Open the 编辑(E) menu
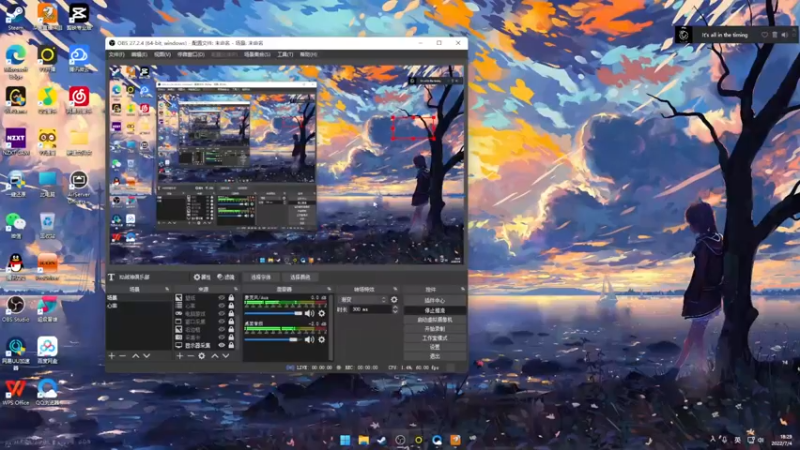 pos(139,54)
